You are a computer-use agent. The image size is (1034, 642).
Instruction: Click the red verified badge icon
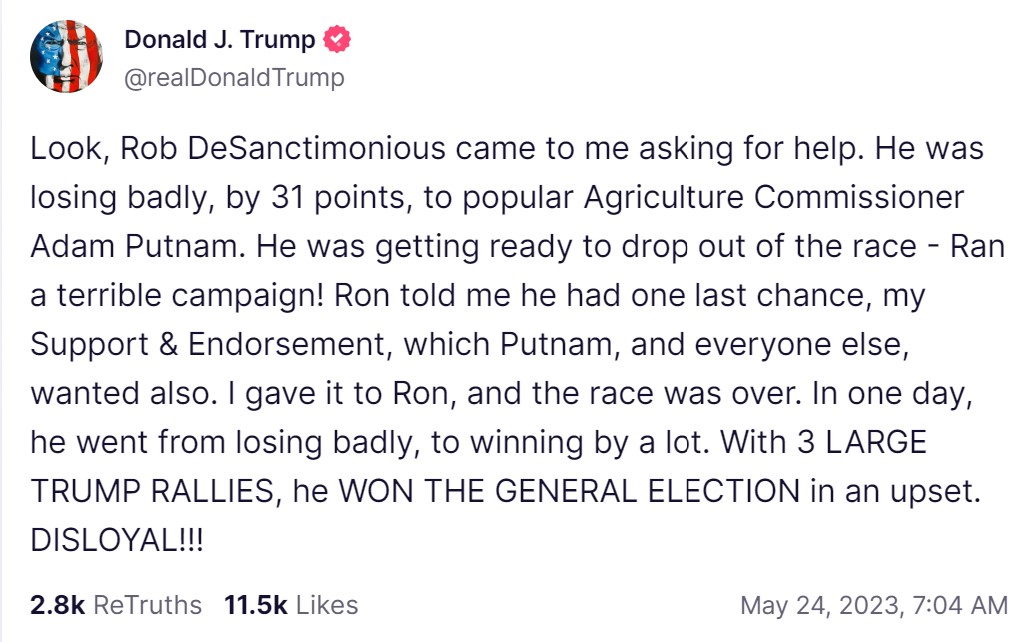[x=339, y=40]
